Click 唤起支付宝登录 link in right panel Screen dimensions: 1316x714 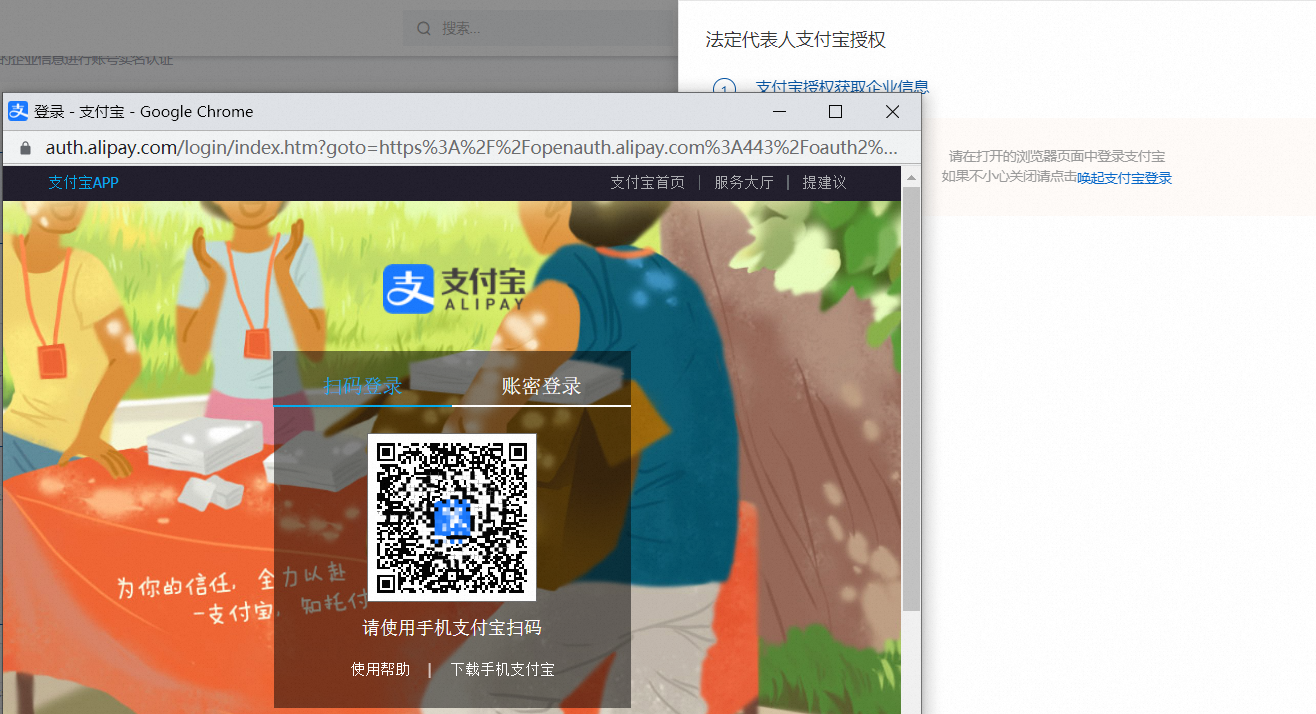tap(1124, 178)
